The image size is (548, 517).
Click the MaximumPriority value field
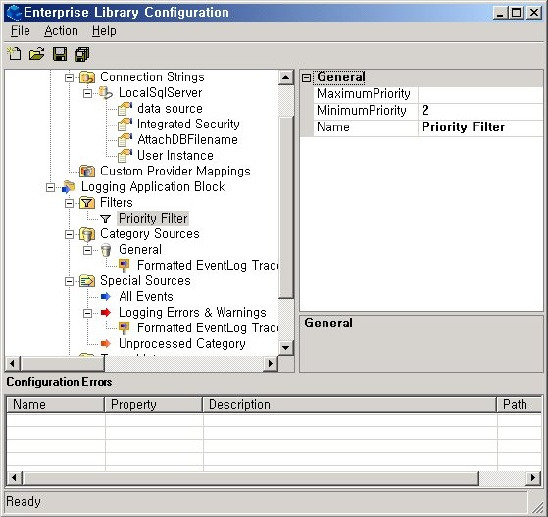pos(481,94)
